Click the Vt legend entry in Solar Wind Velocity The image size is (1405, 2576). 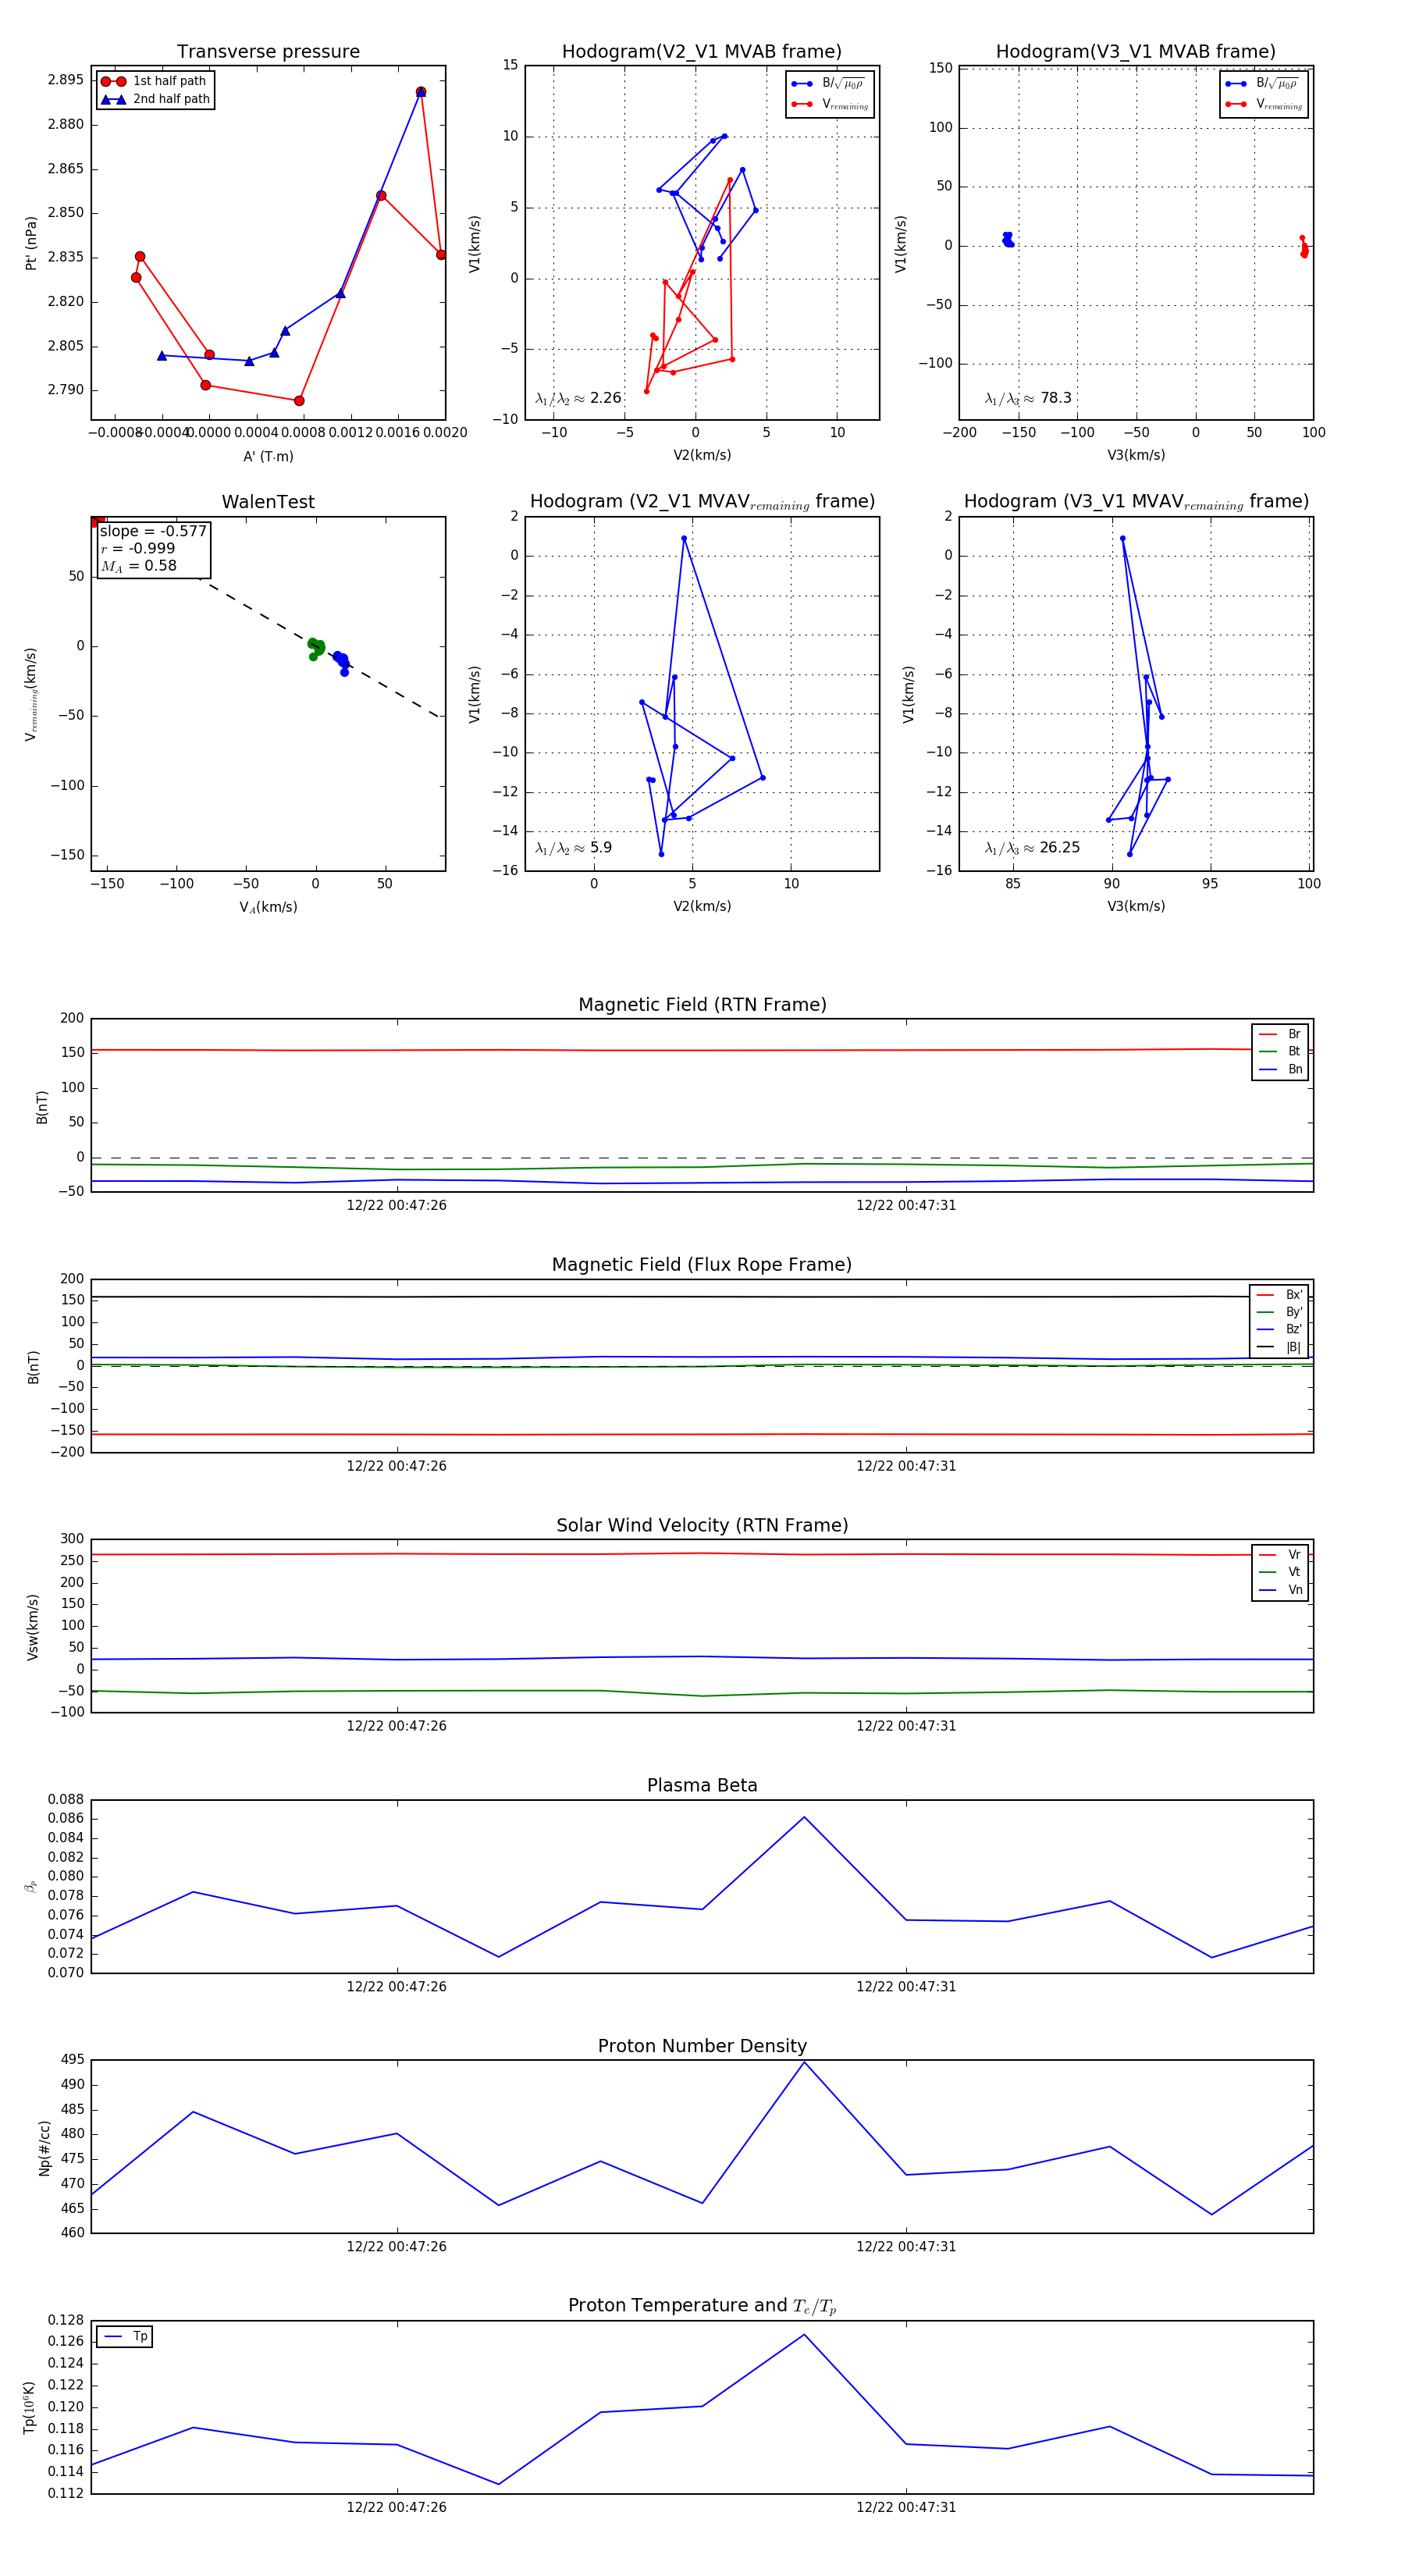1280,1572
